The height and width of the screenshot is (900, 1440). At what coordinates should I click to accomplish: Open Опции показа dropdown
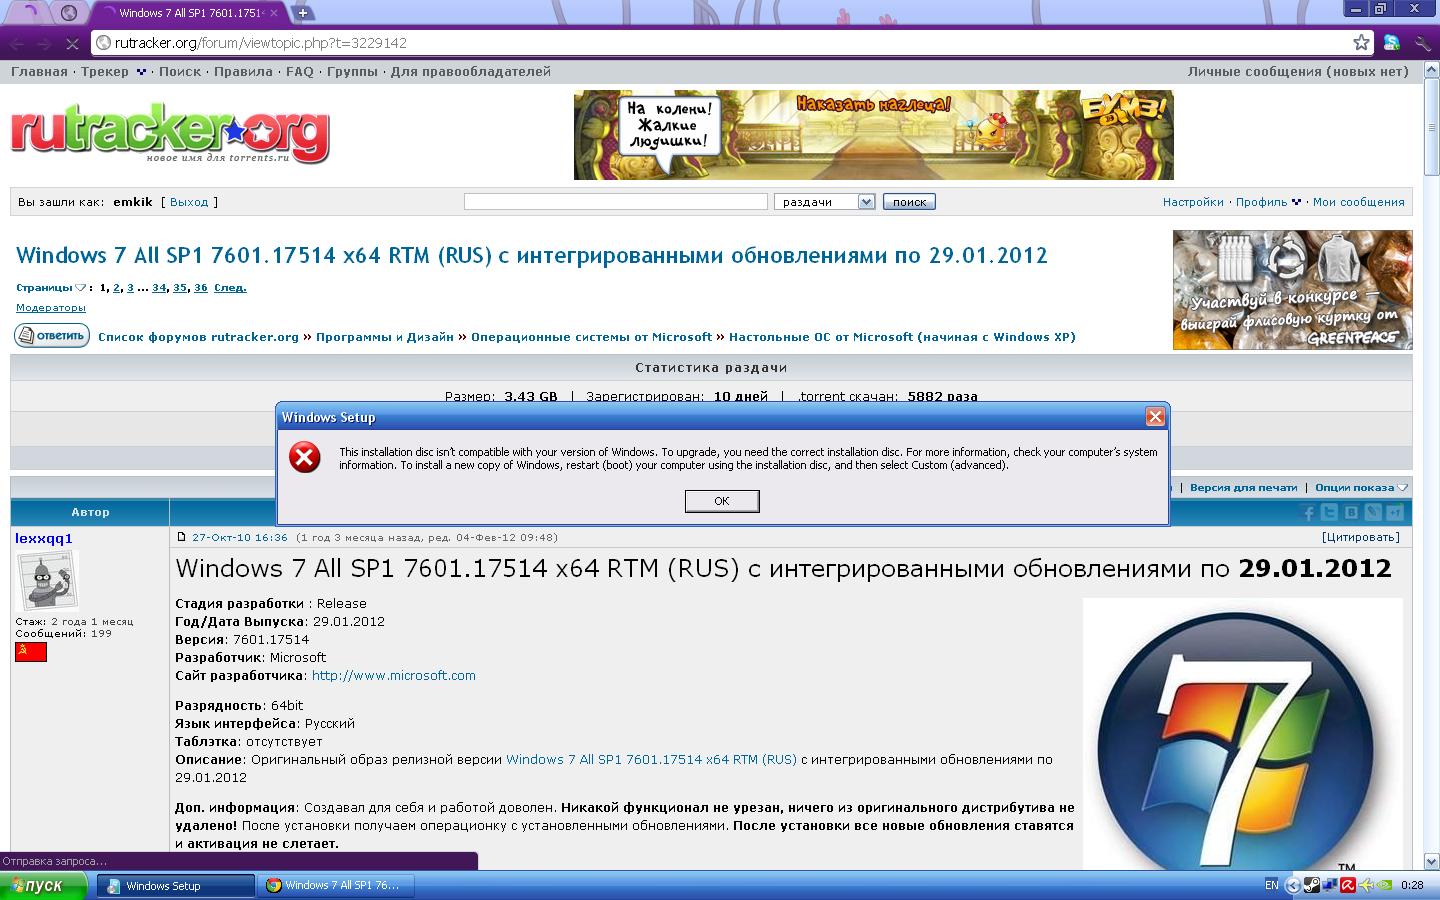1361,488
